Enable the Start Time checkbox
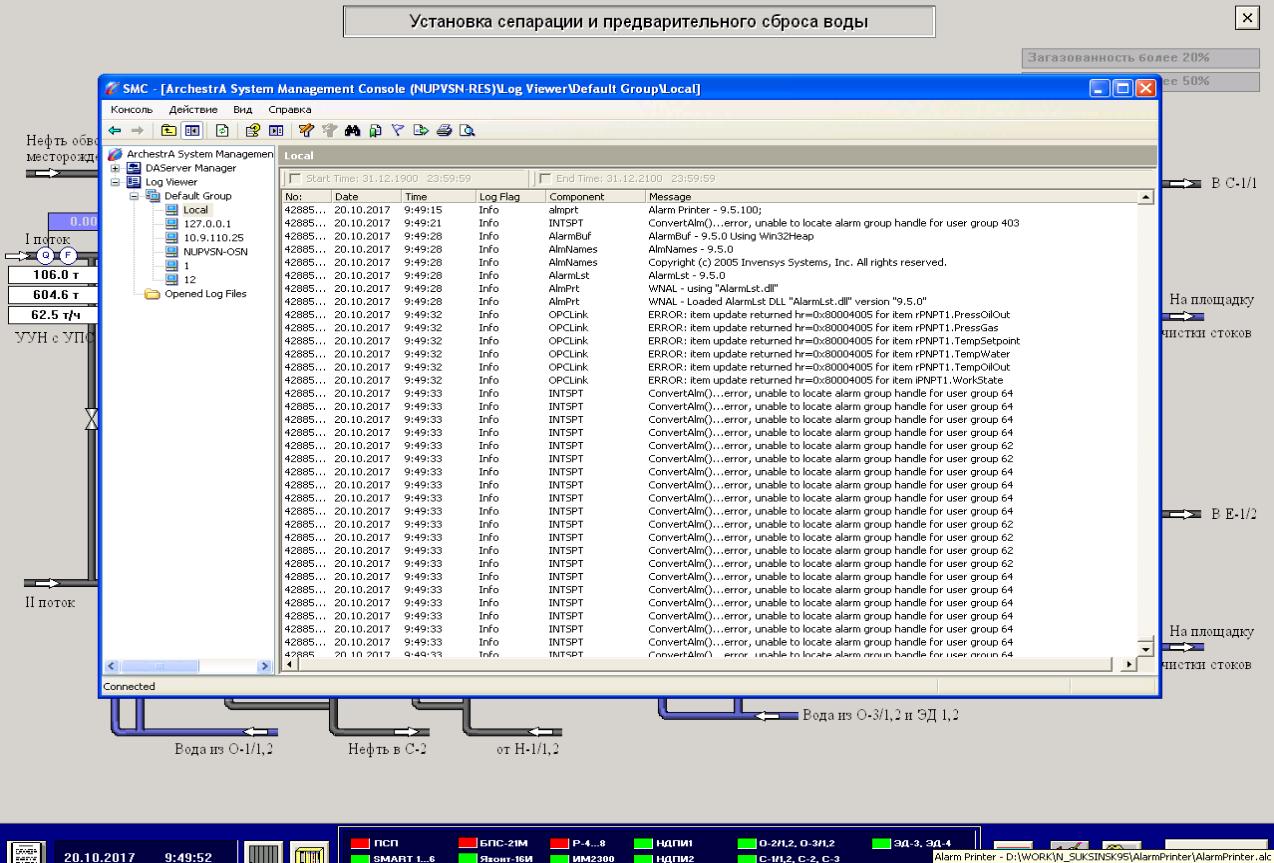This screenshot has height=863, width=1274. 294,178
